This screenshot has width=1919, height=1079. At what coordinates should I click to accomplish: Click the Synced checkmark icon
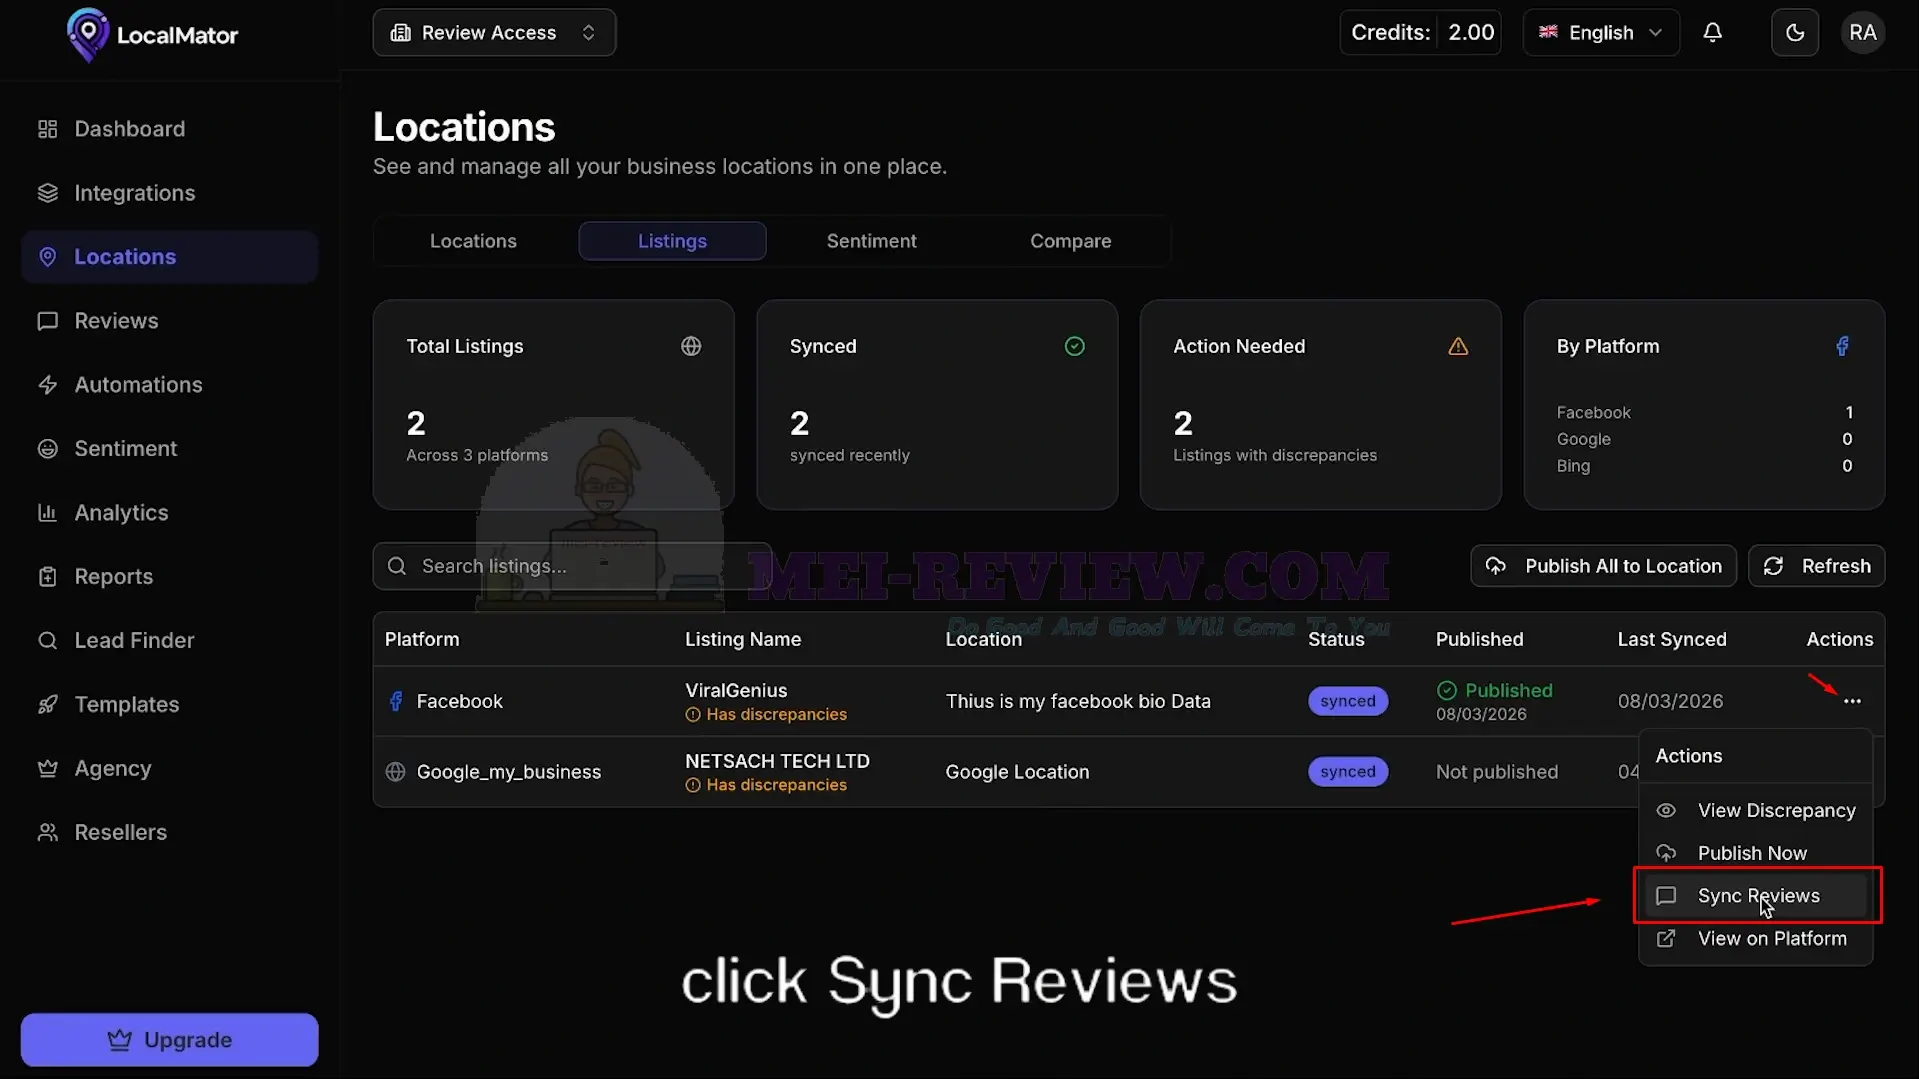pos(1075,346)
